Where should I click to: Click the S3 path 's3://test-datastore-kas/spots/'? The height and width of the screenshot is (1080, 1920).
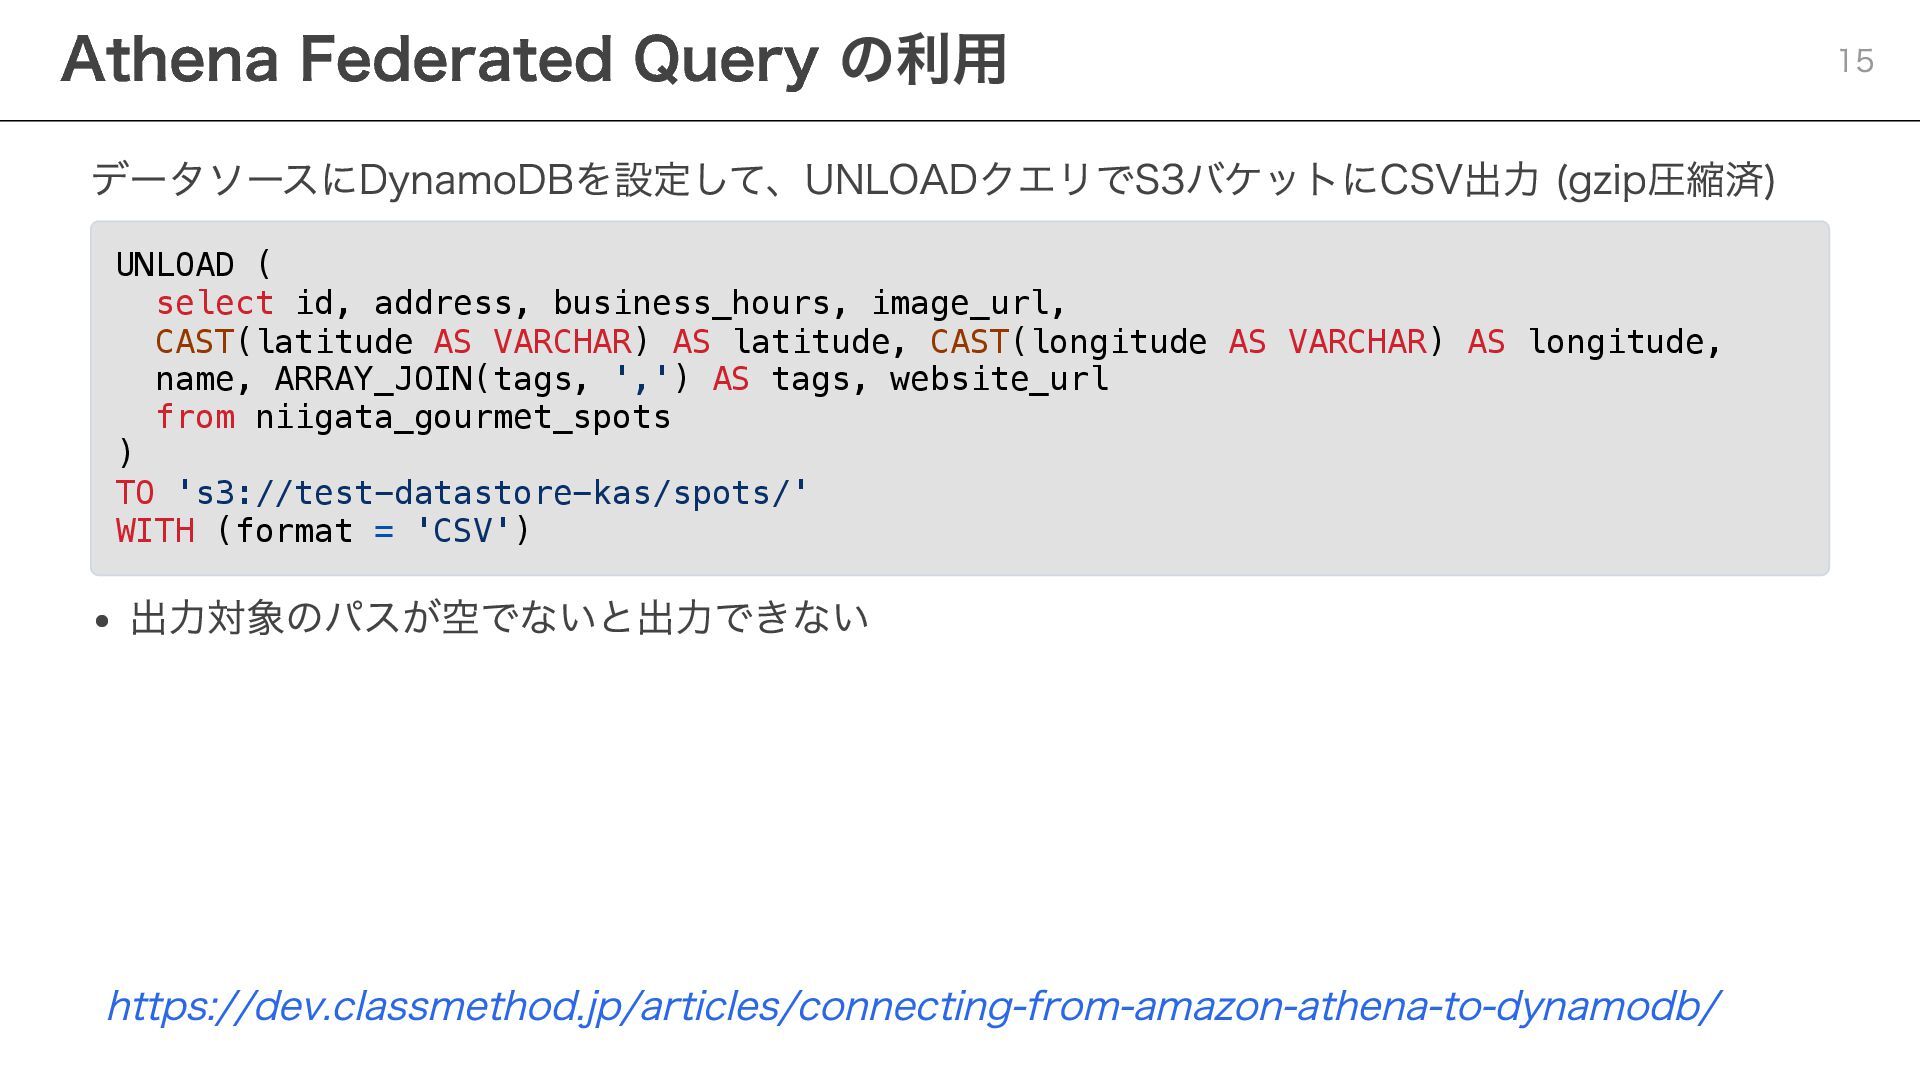pyautogui.click(x=491, y=493)
